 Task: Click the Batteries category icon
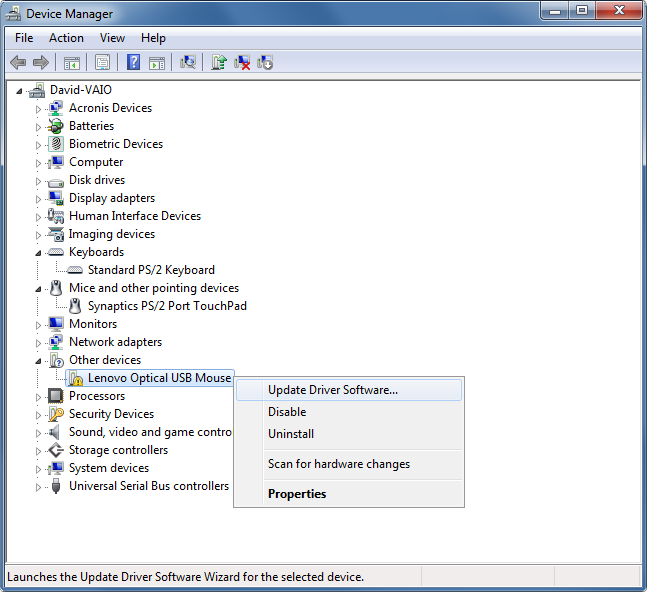[56, 126]
